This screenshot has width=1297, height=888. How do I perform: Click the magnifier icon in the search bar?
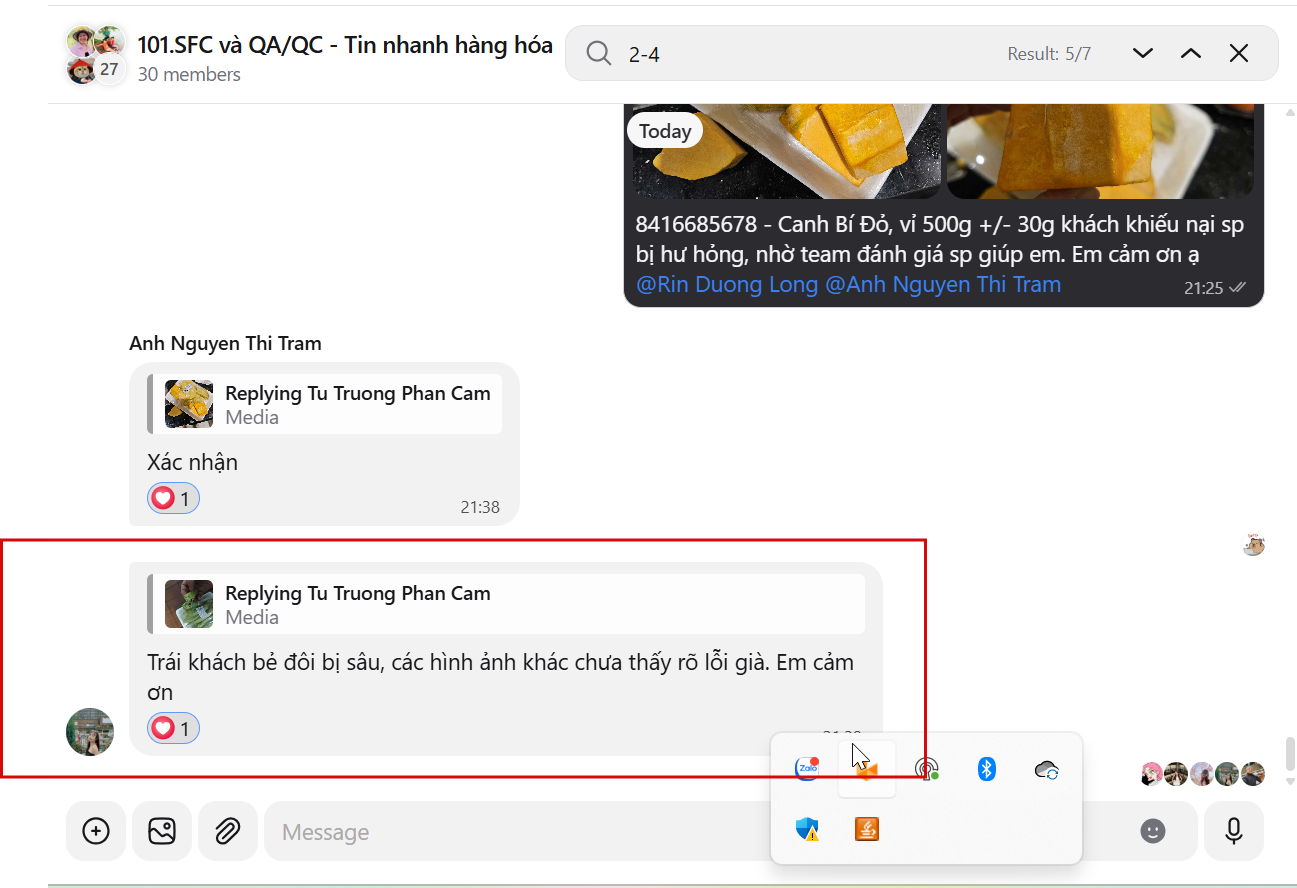tap(599, 54)
